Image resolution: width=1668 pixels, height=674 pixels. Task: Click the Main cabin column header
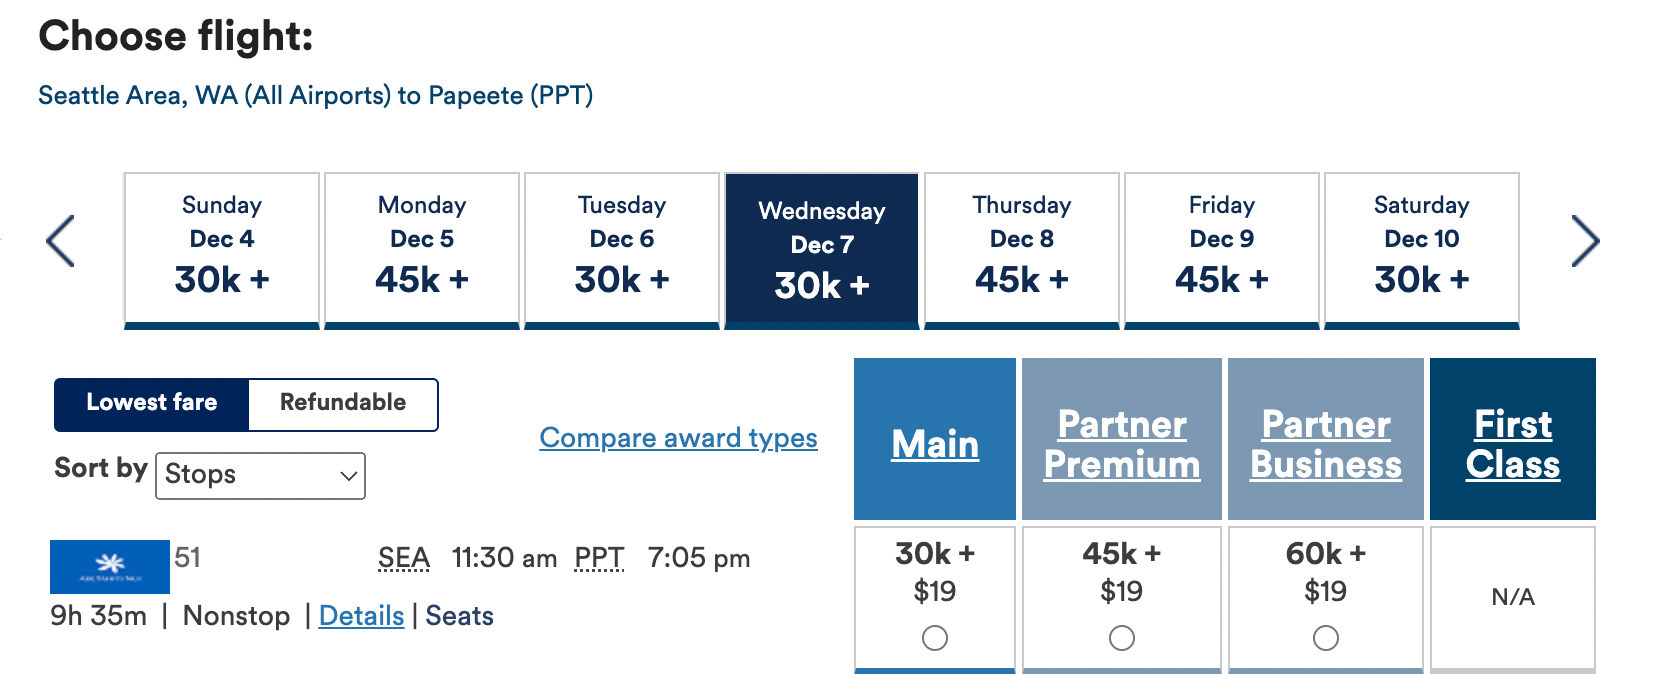click(x=935, y=444)
